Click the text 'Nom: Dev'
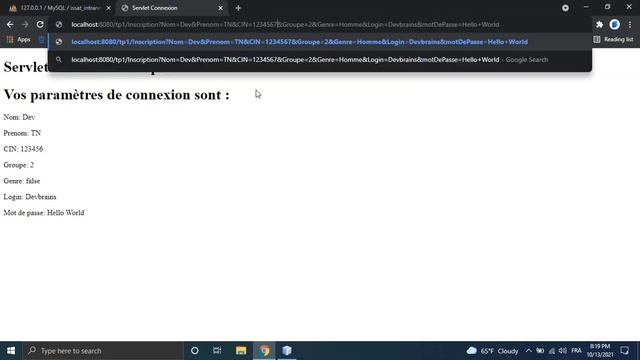The height and width of the screenshot is (360, 640). click(19, 118)
